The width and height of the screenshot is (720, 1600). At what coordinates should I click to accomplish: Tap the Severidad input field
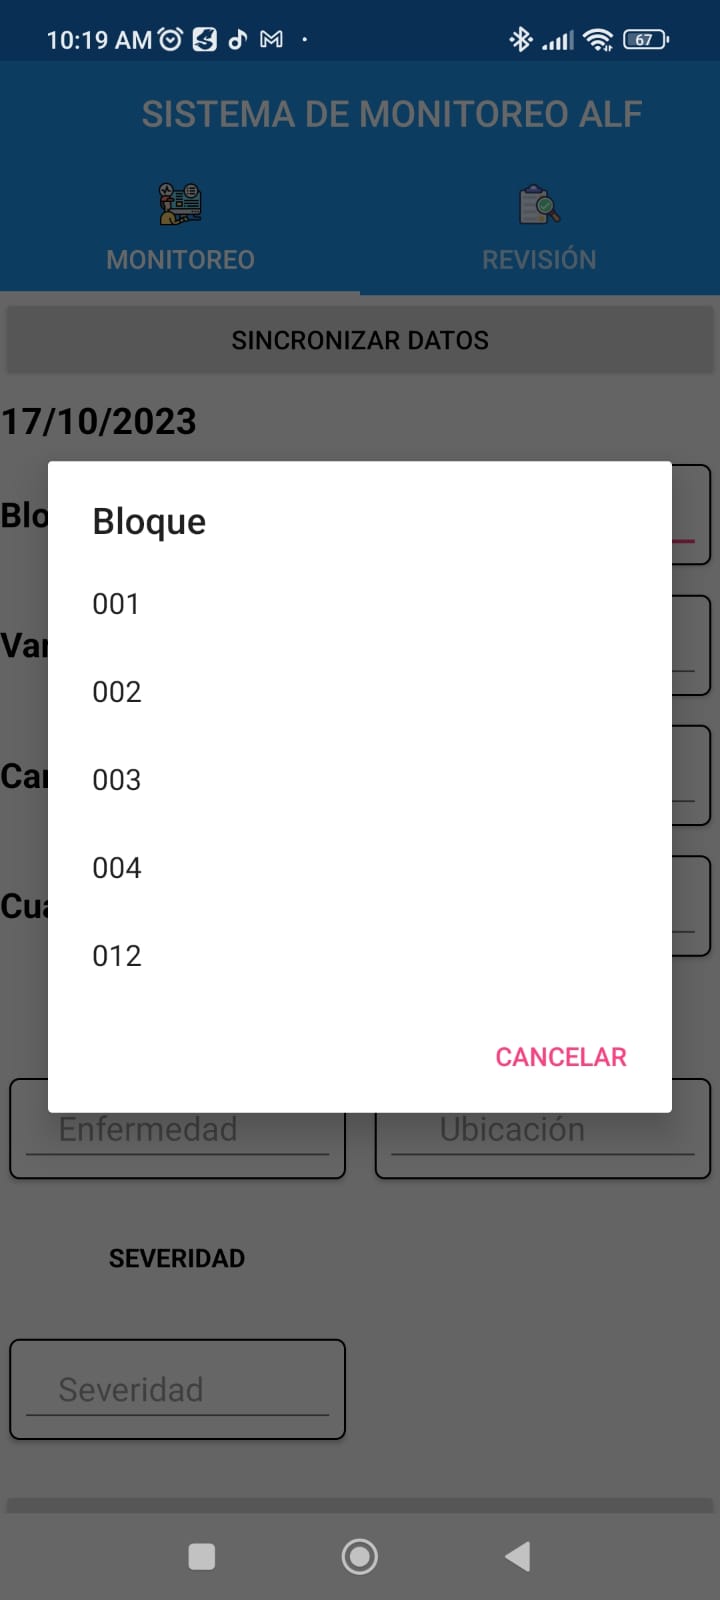tap(177, 1389)
